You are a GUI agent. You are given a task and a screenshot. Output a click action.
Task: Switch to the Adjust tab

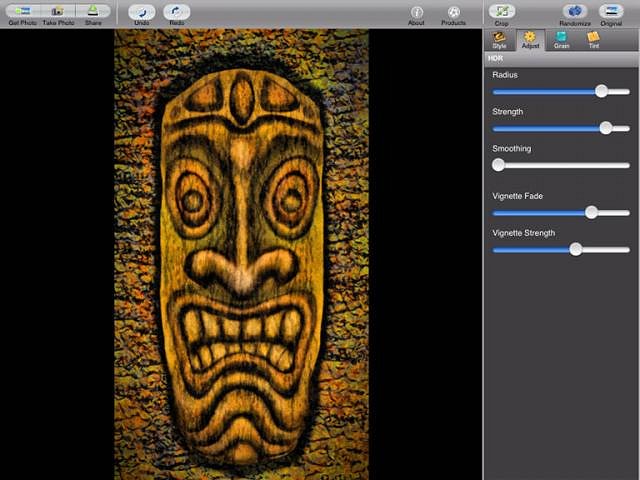point(530,39)
